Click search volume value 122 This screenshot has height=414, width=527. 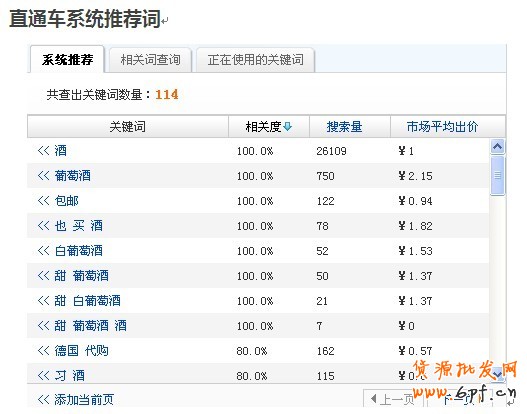tap(325, 201)
